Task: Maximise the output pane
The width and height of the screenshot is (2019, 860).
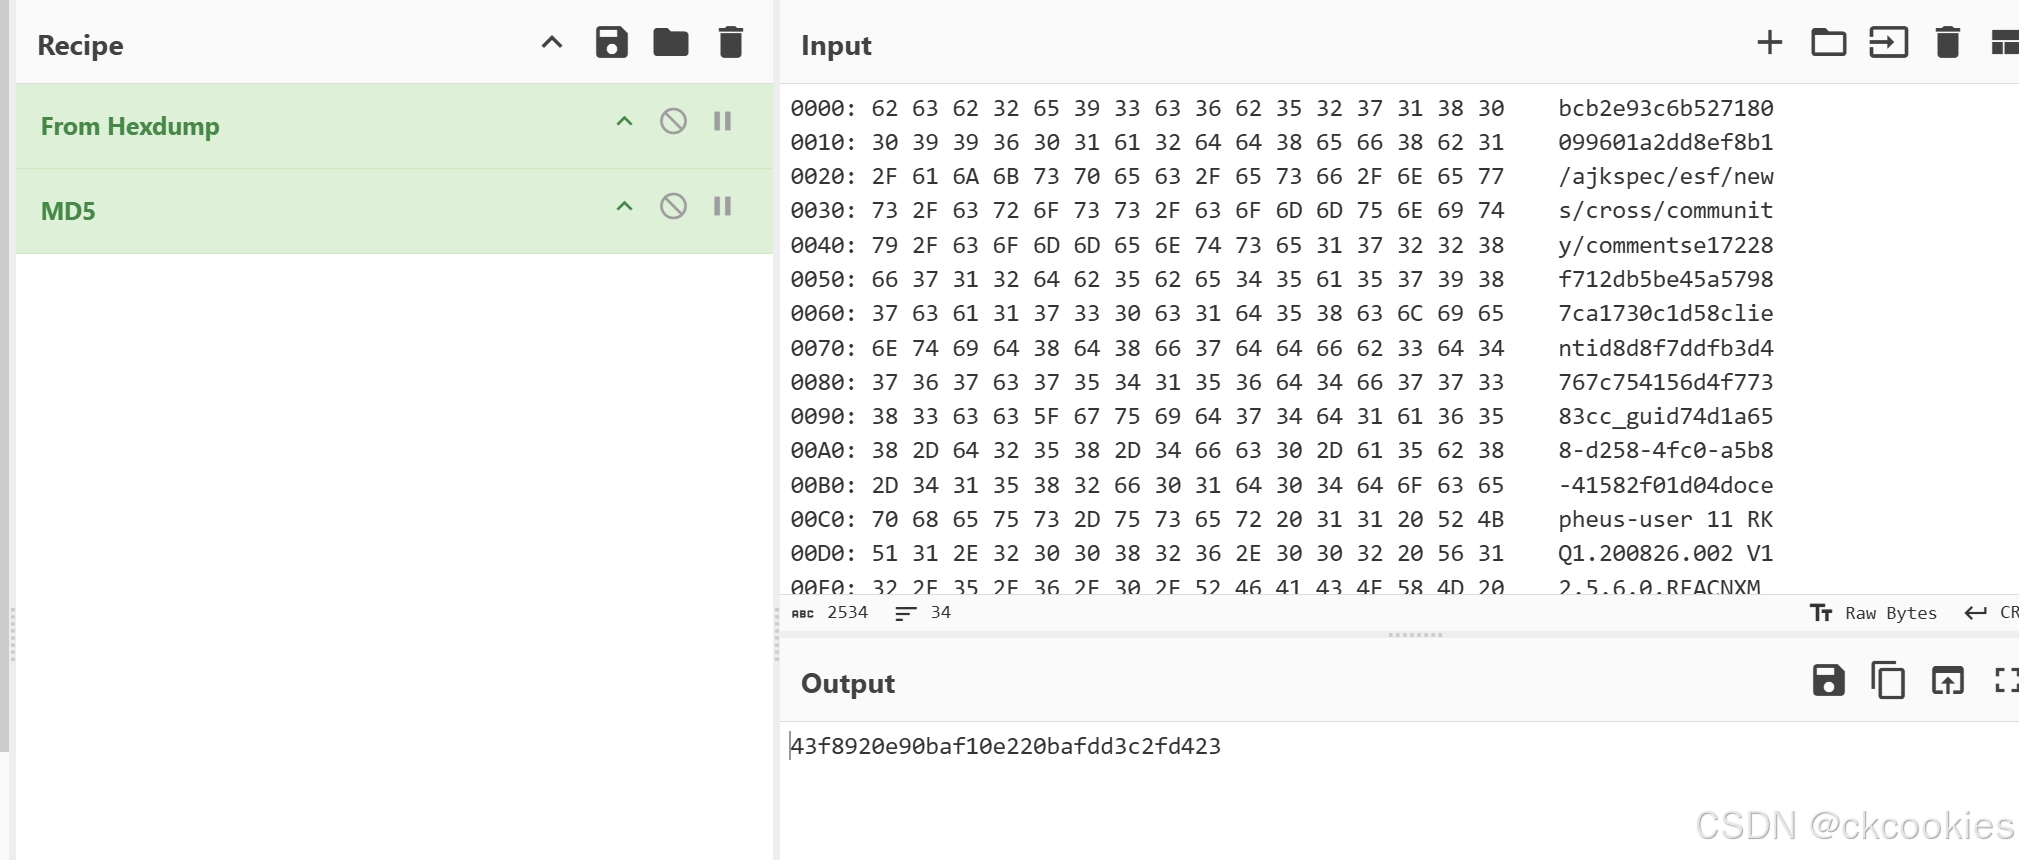Action: (x=2006, y=681)
